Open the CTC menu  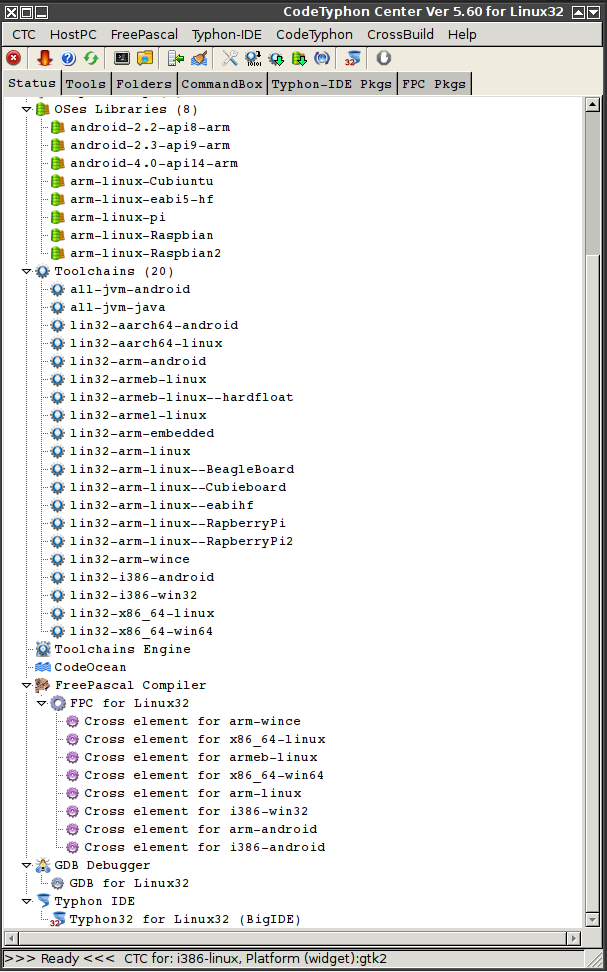point(24,35)
